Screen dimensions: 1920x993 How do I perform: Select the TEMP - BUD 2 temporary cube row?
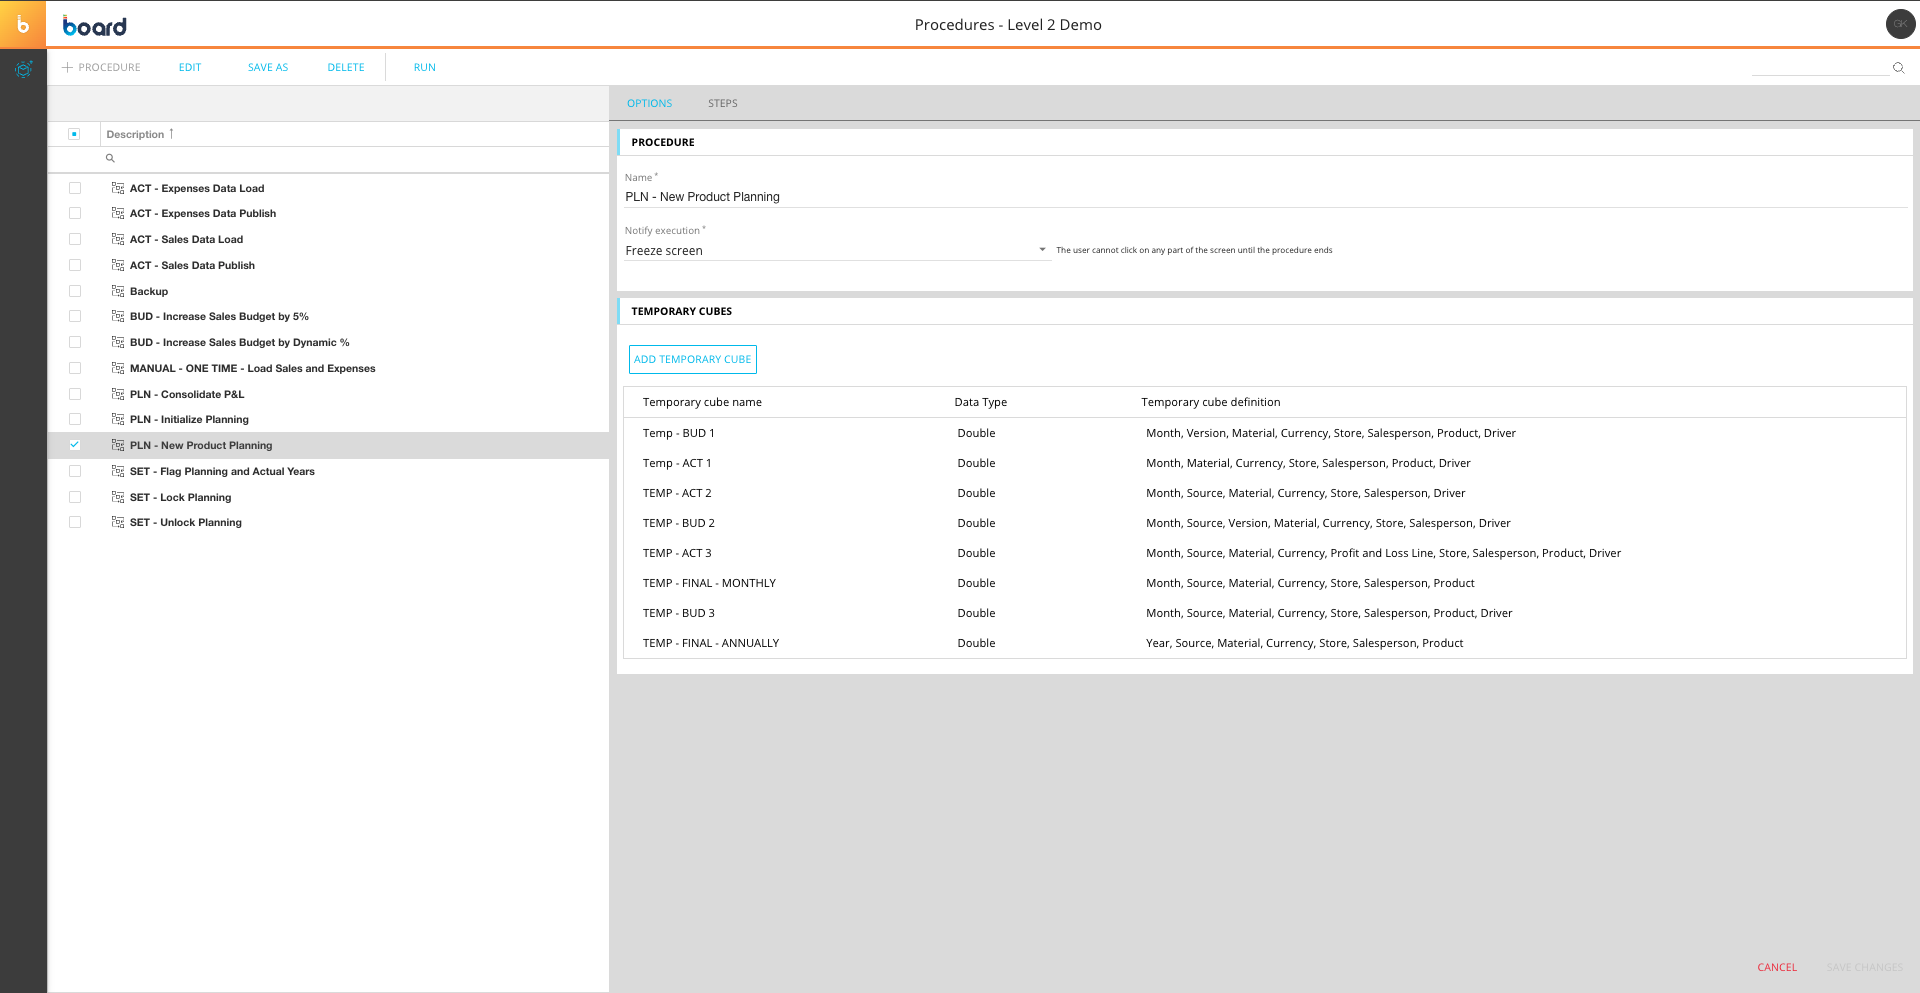coord(1265,523)
